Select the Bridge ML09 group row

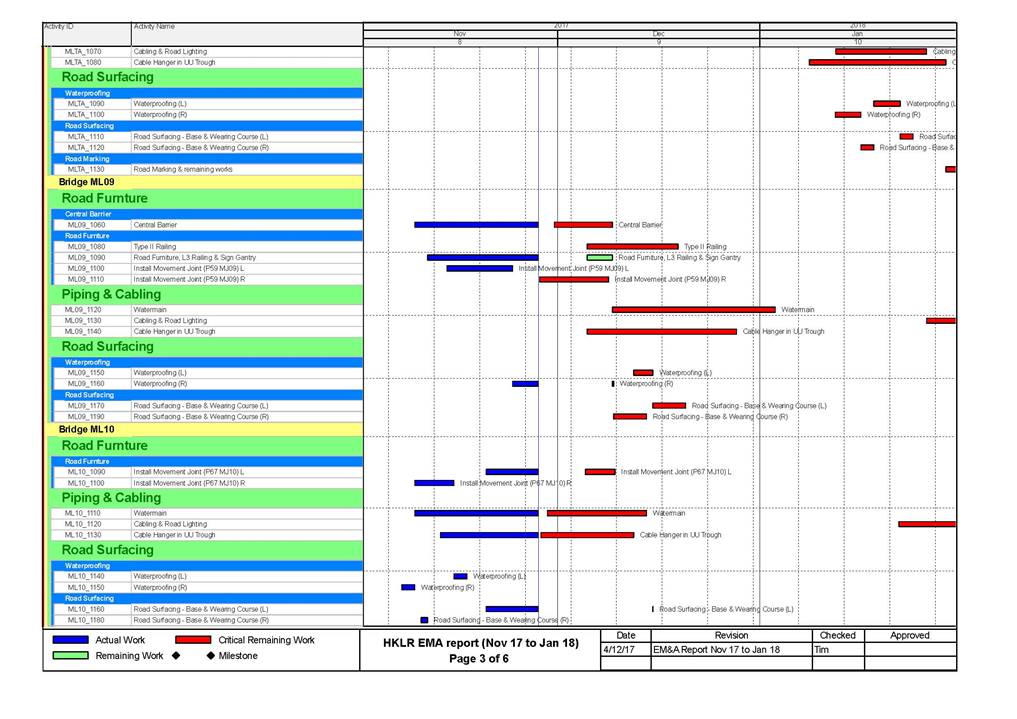tap(206, 182)
